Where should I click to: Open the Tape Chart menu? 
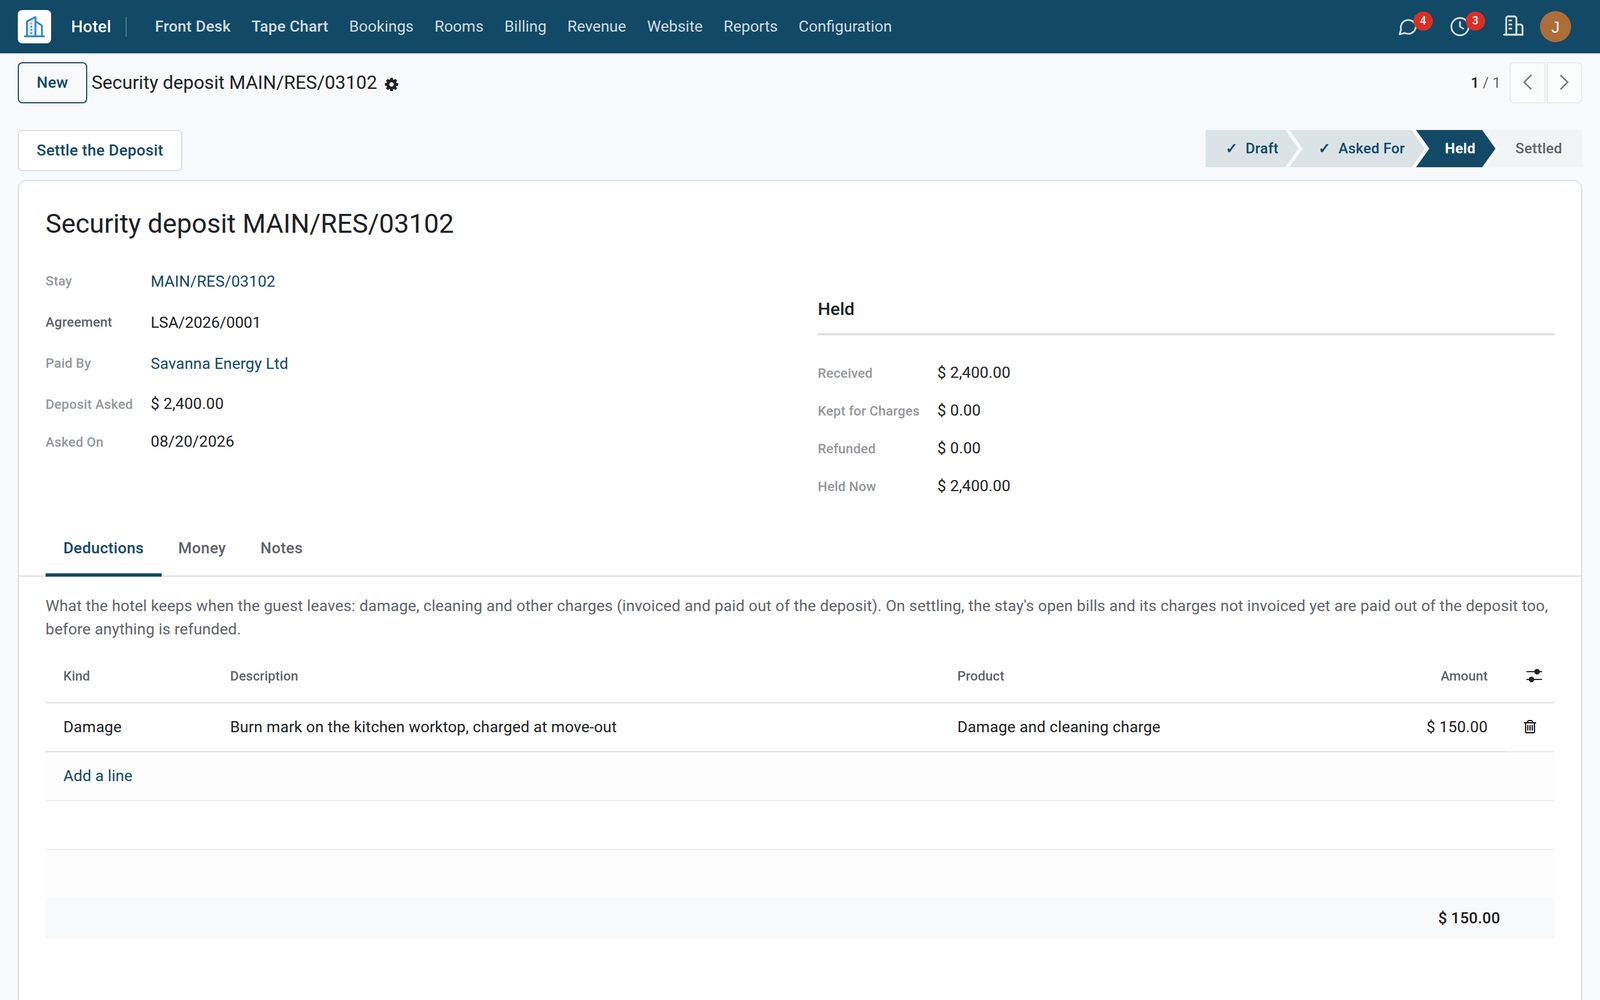tap(289, 27)
